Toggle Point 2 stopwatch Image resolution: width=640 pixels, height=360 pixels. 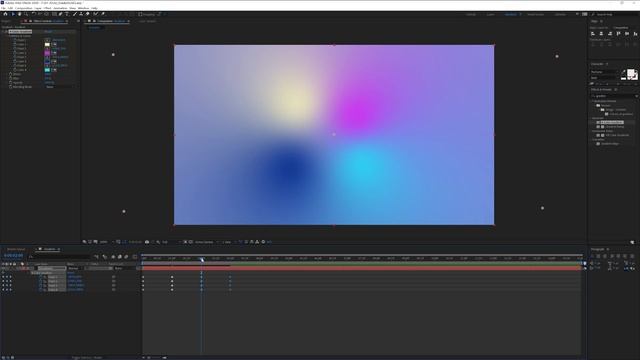click(15, 49)
